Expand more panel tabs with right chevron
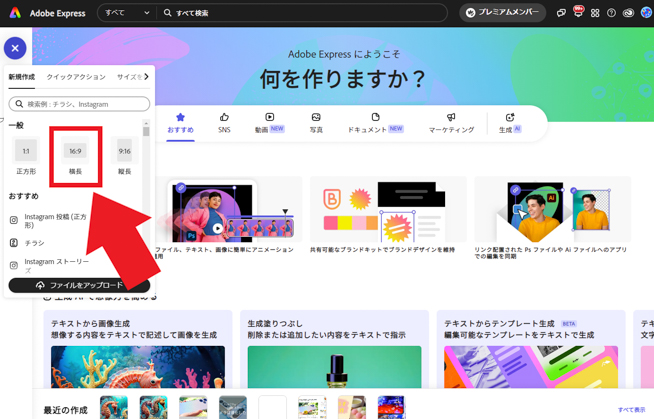This screenshot has width=654, height=419. (147, 77)
